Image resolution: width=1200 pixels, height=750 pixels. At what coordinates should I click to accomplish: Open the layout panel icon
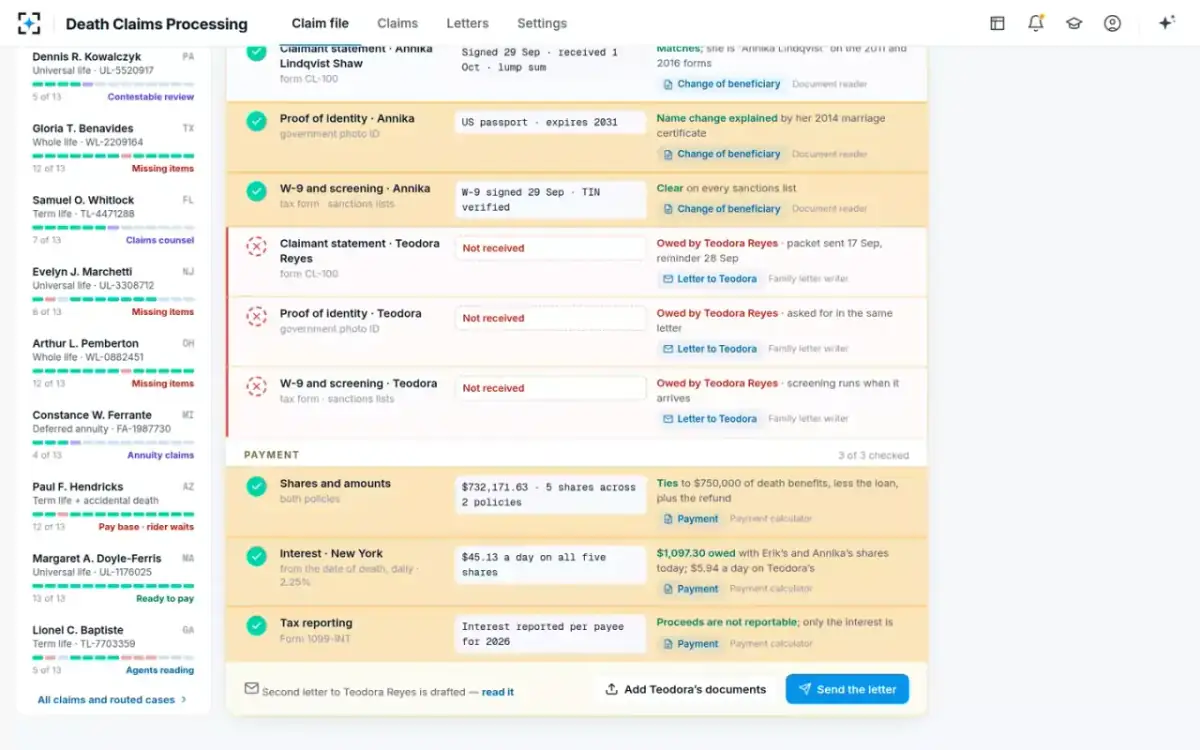click(997, 23)
